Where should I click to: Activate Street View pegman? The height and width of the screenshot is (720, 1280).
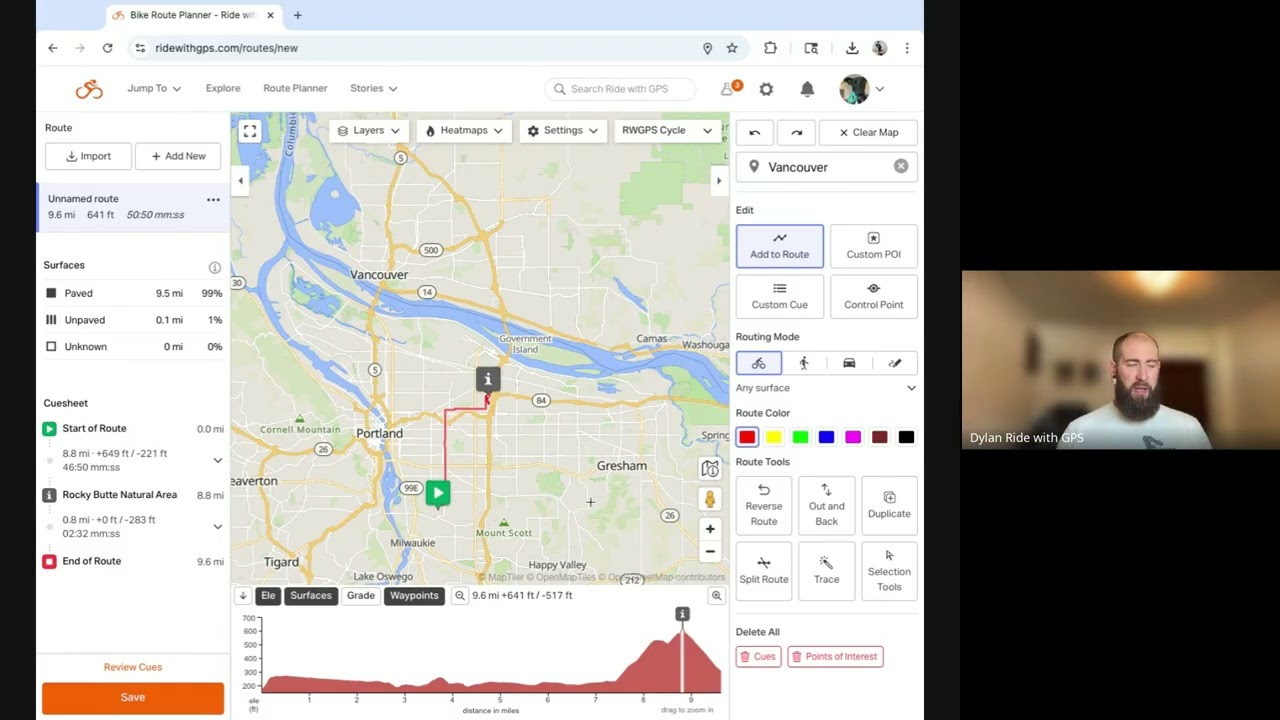(710, 498)
